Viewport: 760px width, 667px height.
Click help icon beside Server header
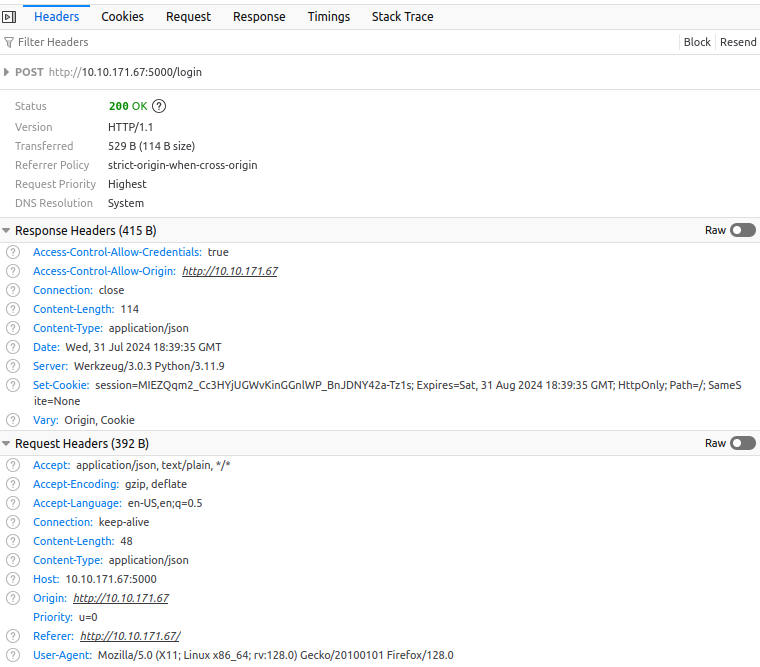pyautogui.click(x=13, y=366)
